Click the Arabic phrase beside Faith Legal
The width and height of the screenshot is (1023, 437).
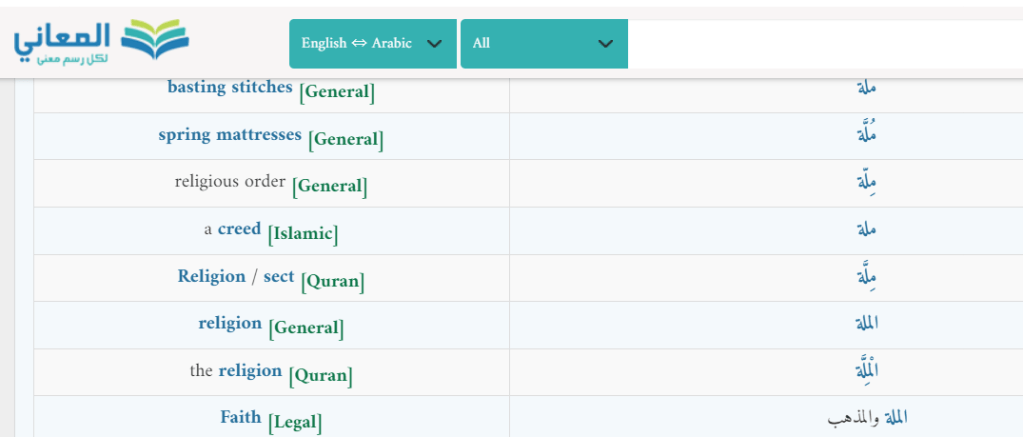pyautogui.click(x=868, y=418)
